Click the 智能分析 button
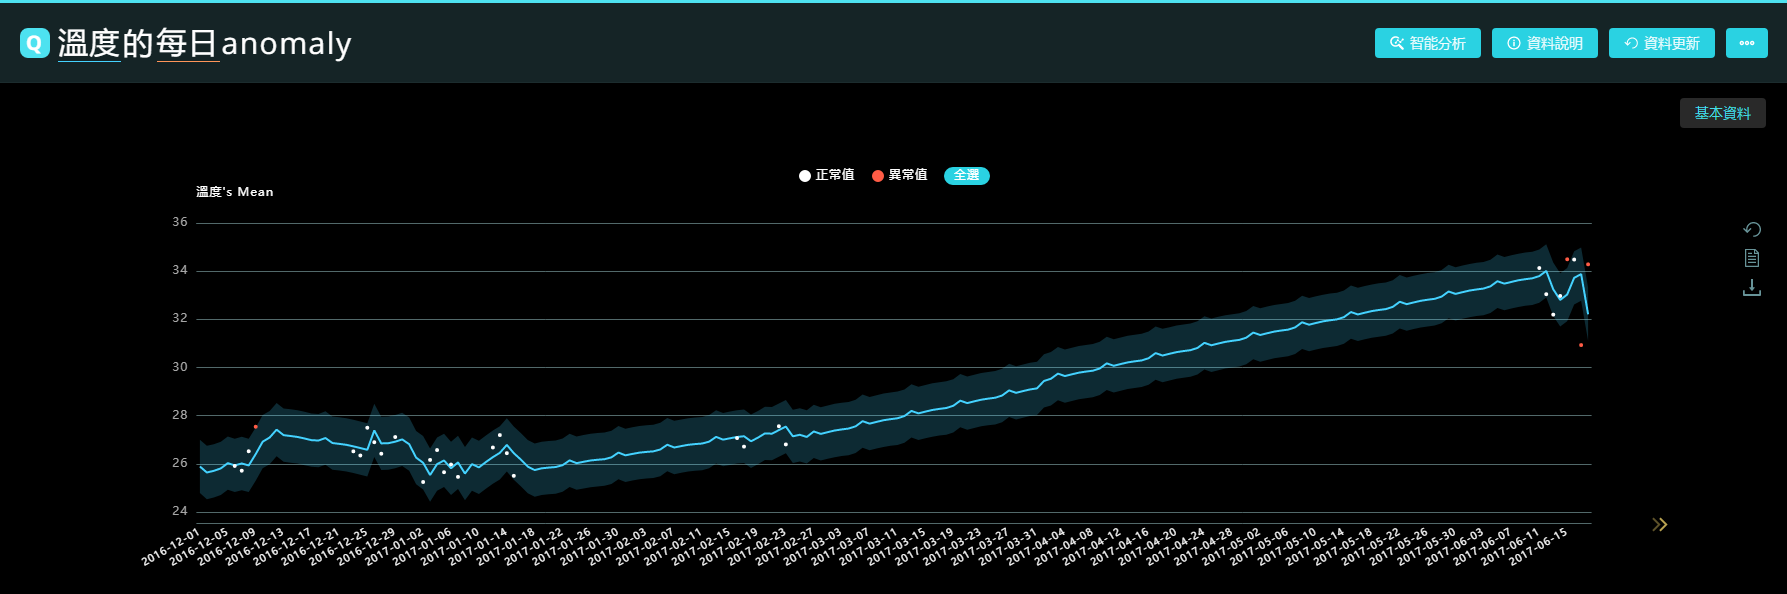This screenshot has height=594, width=1787. click(1427, 43)
